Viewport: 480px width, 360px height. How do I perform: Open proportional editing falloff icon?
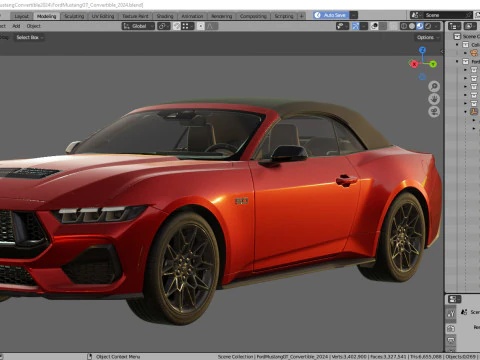coord(211,26)
